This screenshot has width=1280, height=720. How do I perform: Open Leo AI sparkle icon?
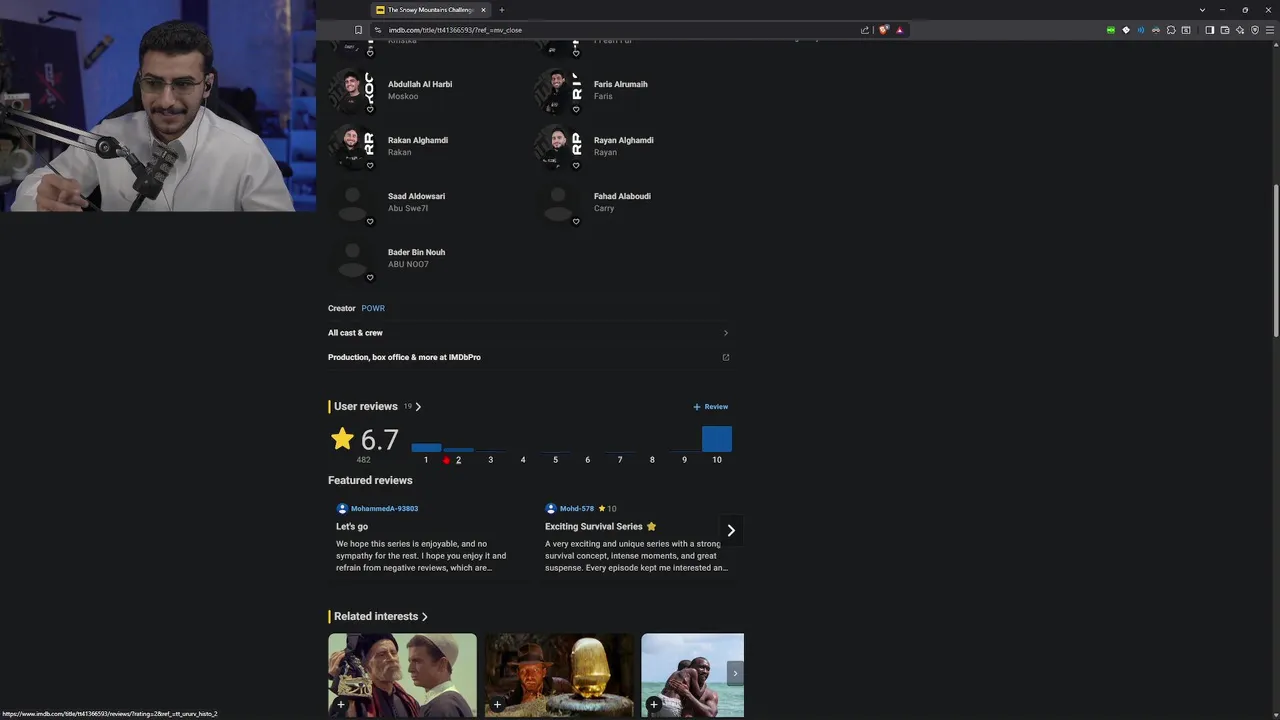click(x=1240, y=30)
